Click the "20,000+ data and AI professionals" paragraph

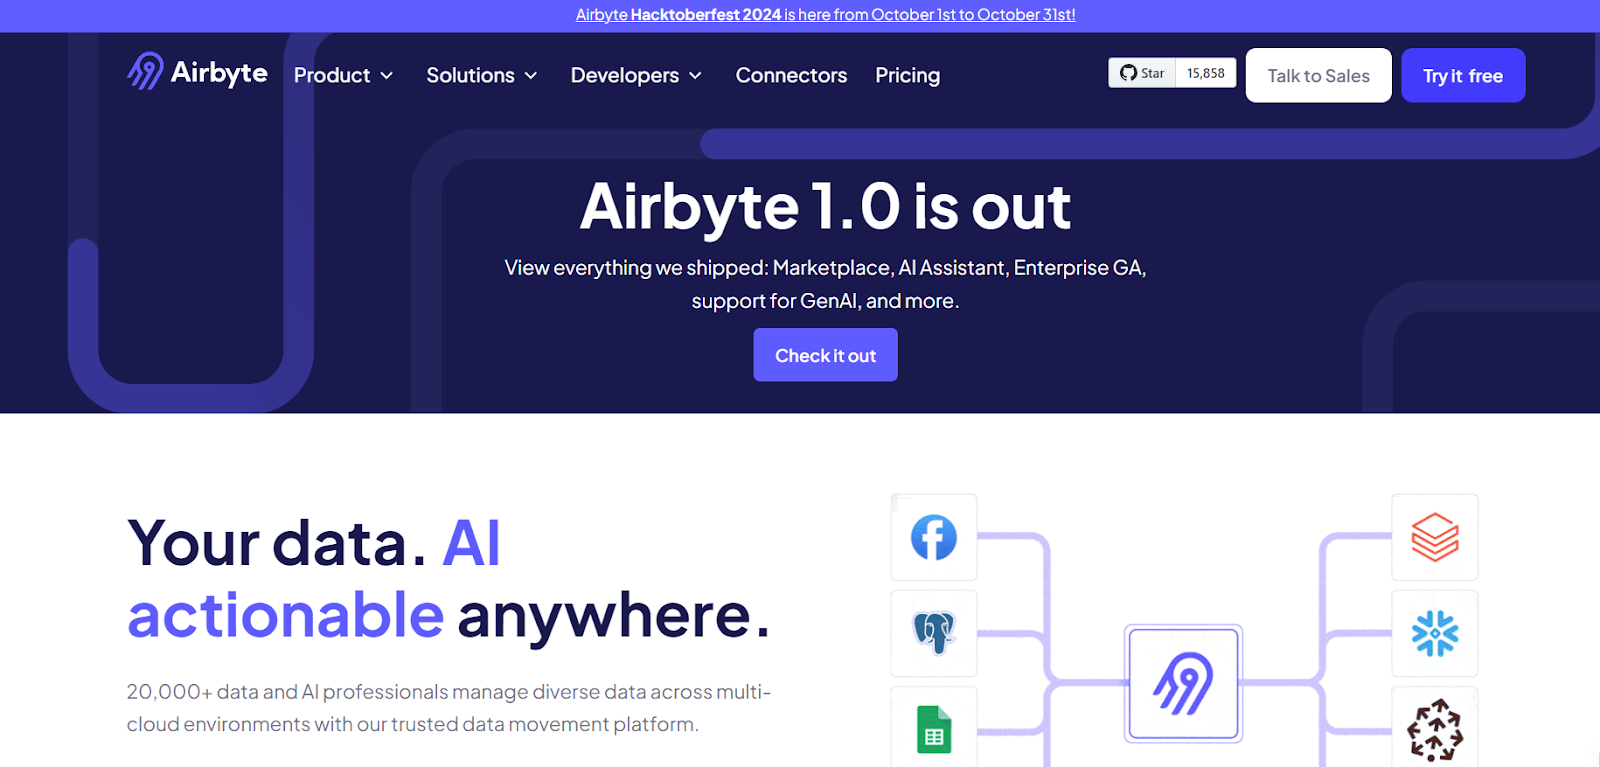pos(449,708)
